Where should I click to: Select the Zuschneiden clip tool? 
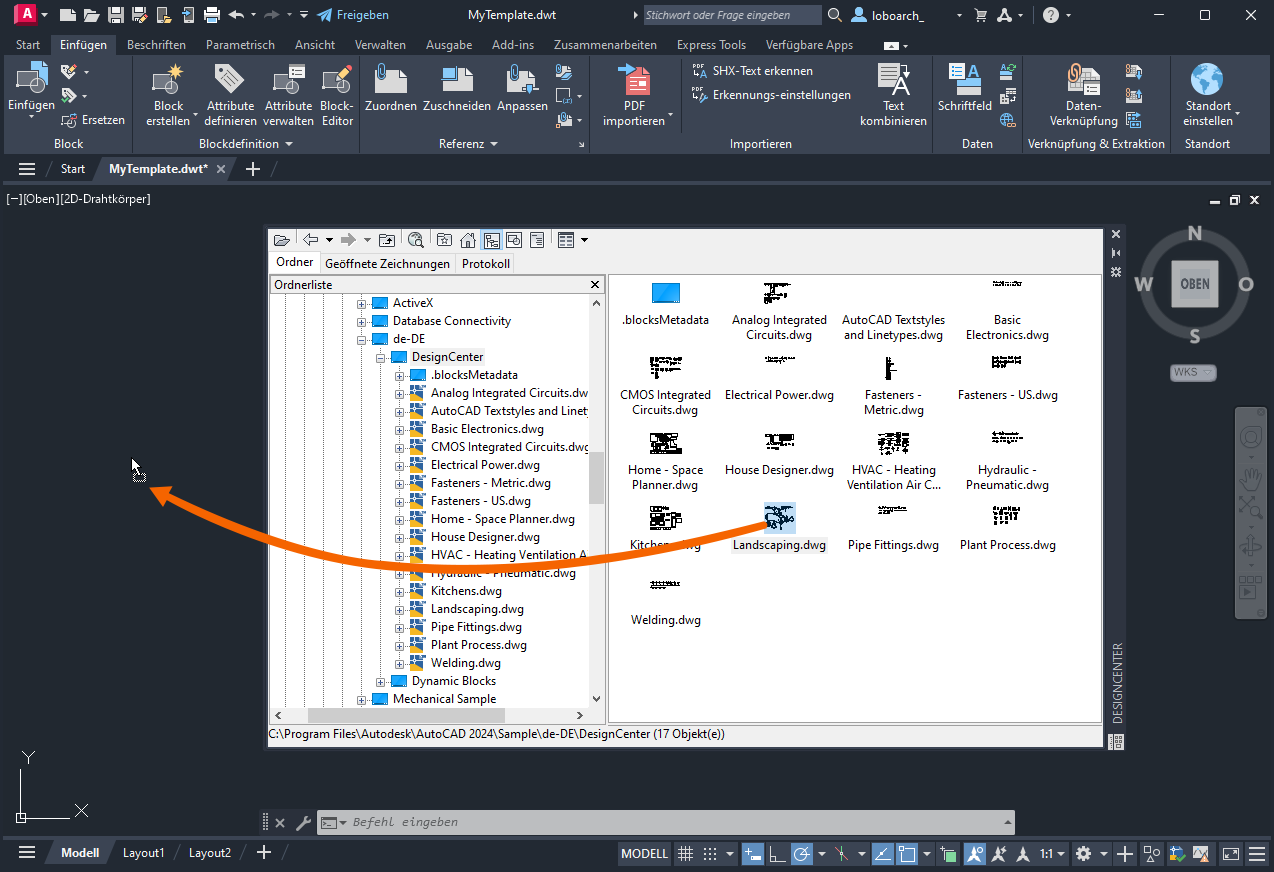456,88
